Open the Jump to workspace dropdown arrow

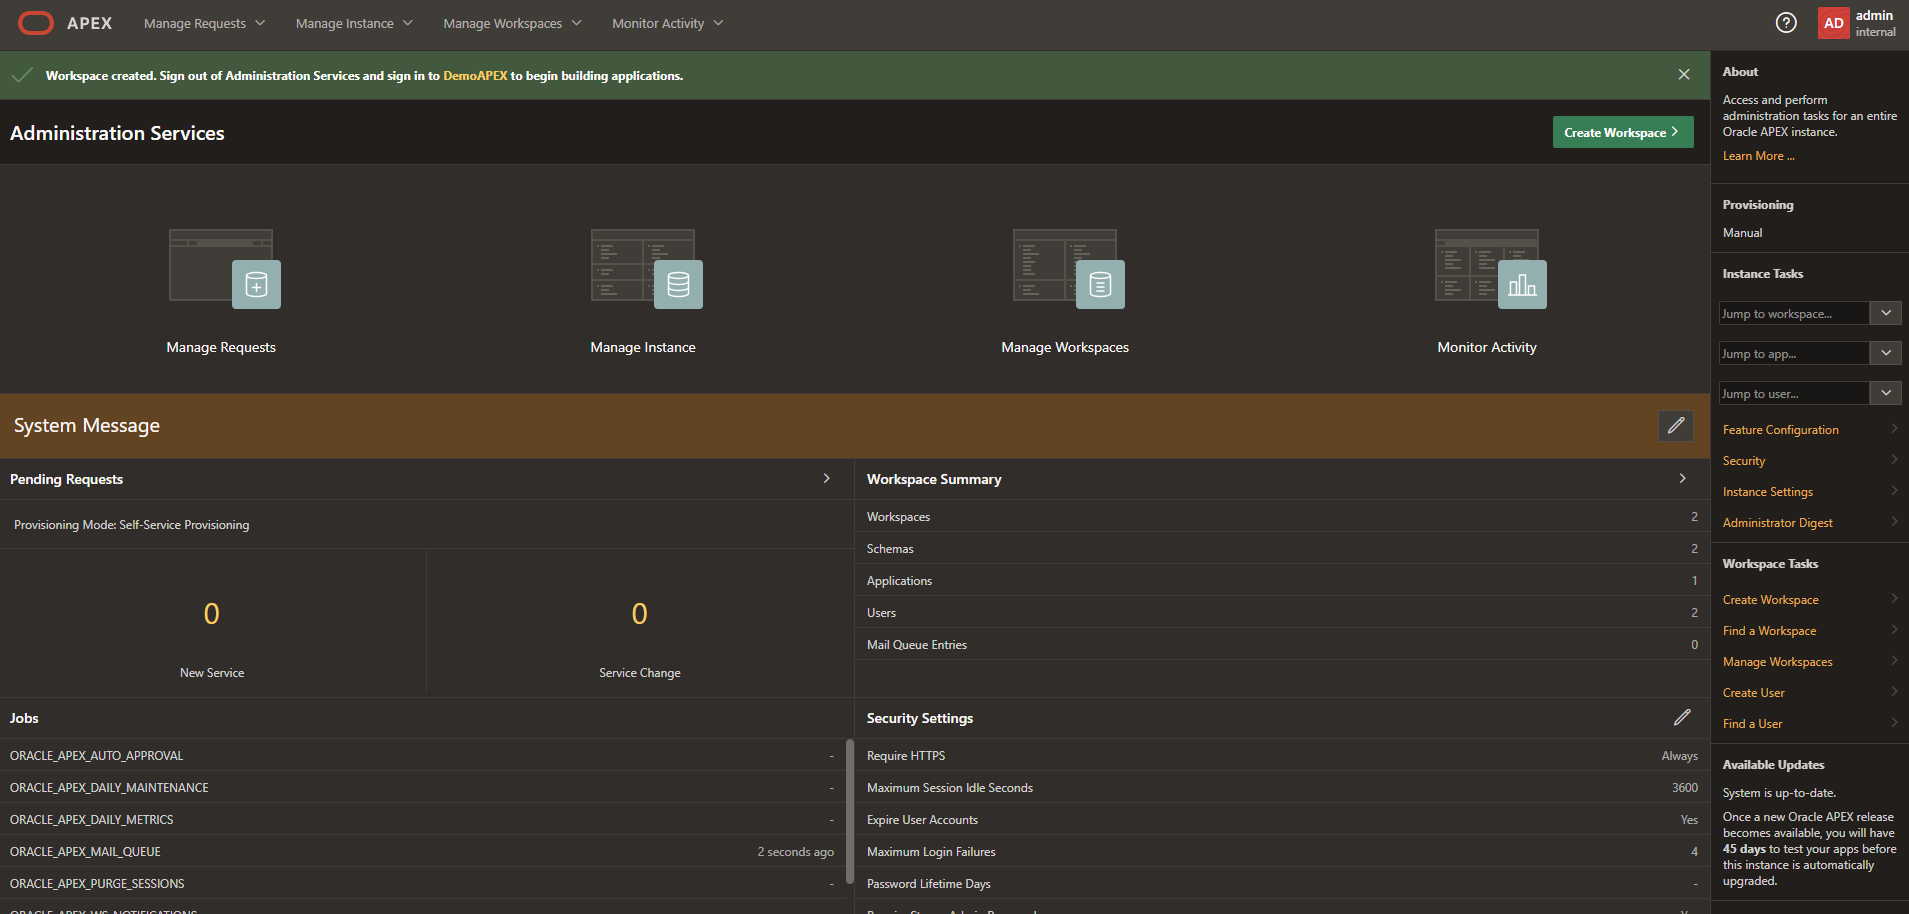(x=1885, y=313)
